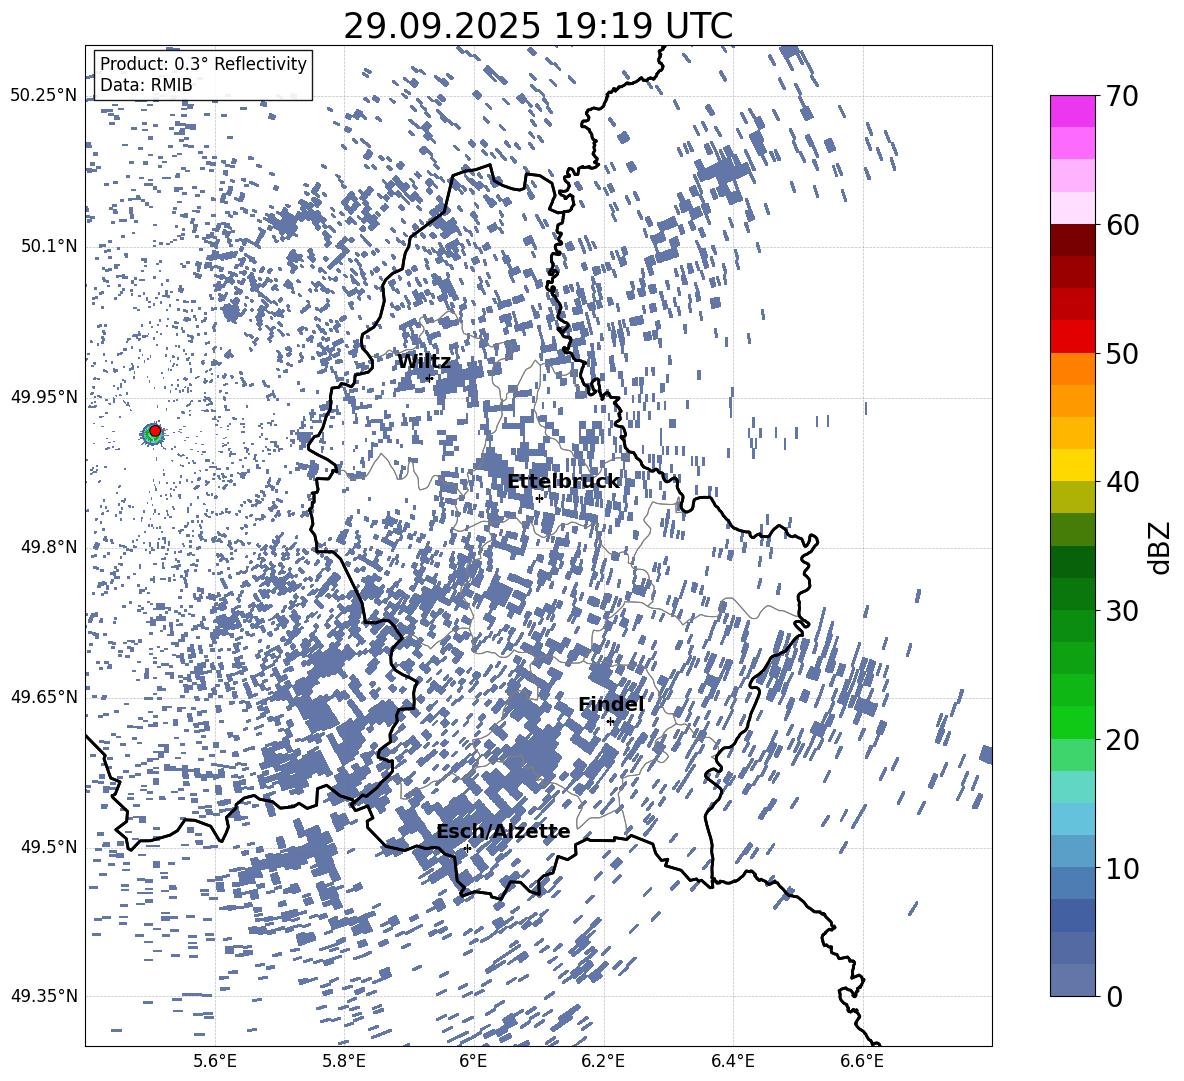The image size is (1184, 1081).
Task: Click the magenta top colorbar segment
Action: tap(1072, 112)
